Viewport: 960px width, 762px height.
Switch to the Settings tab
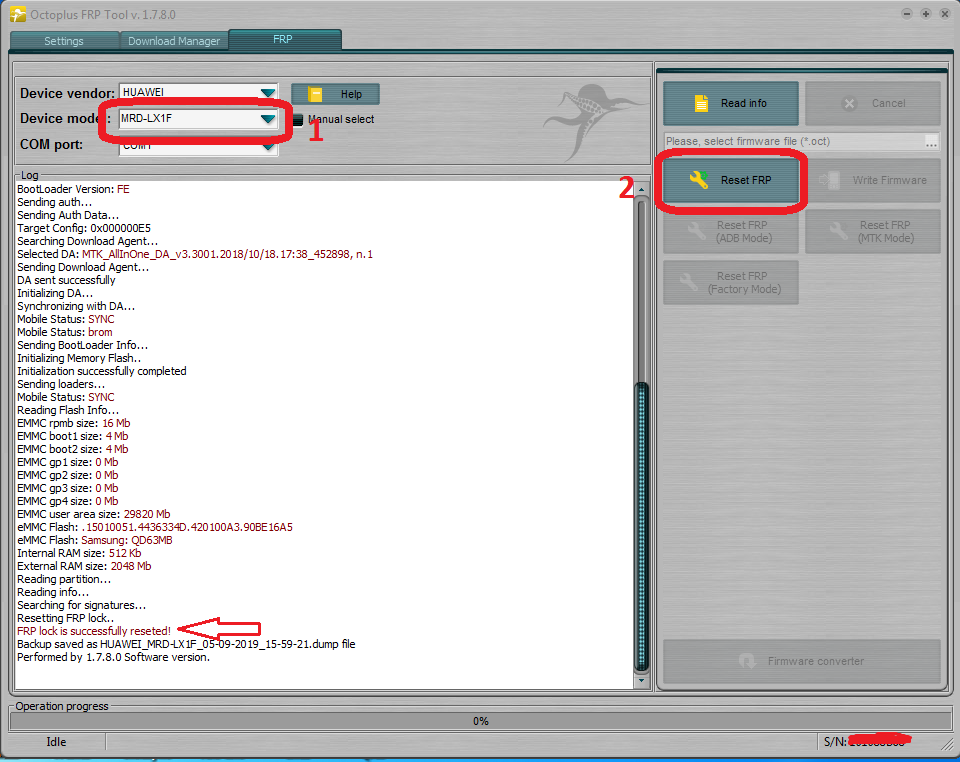click(x=64, y=41)
